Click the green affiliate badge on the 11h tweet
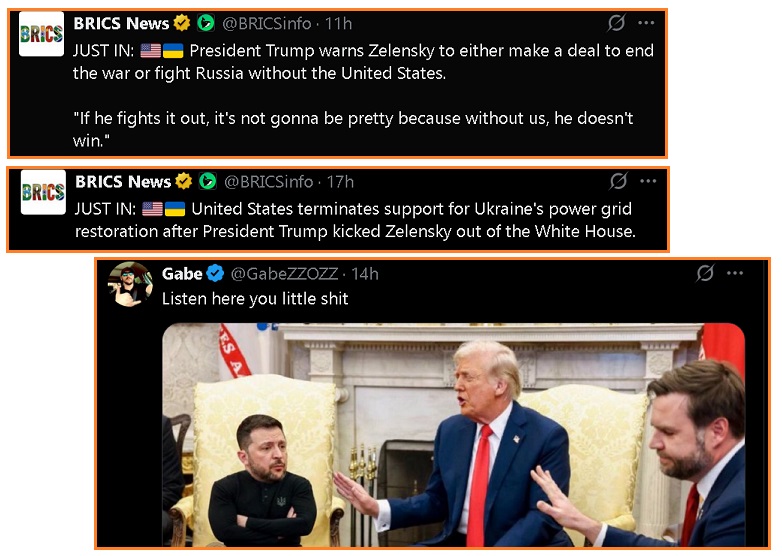The image size is (782, 556). click(x=205, y=23)
